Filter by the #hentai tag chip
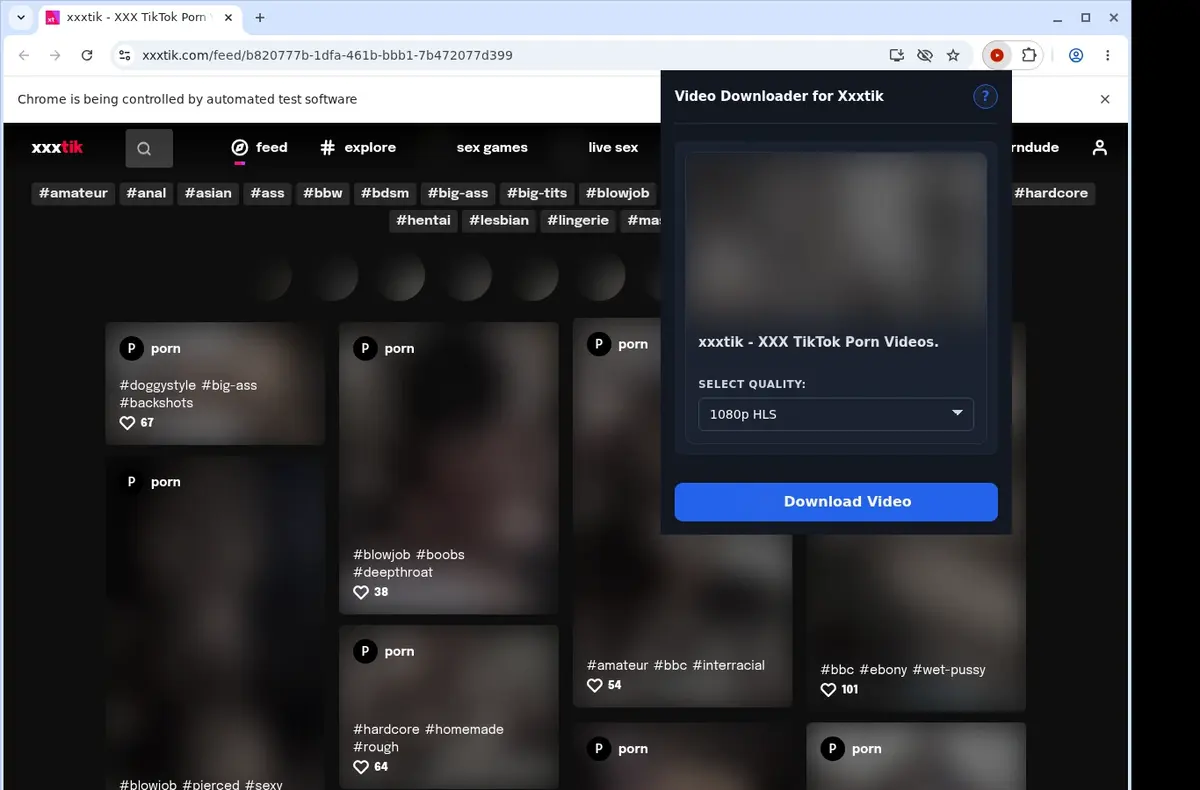The image size is (1200, 790). tap(423, 220)
